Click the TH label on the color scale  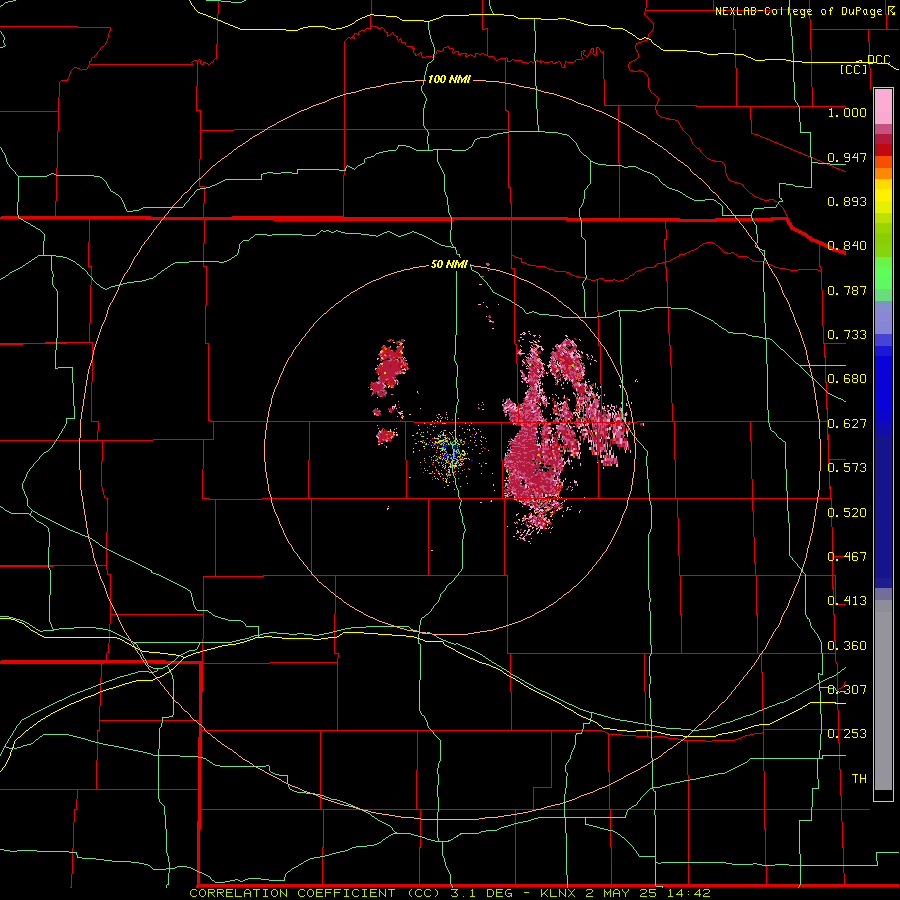coord(859,779)
